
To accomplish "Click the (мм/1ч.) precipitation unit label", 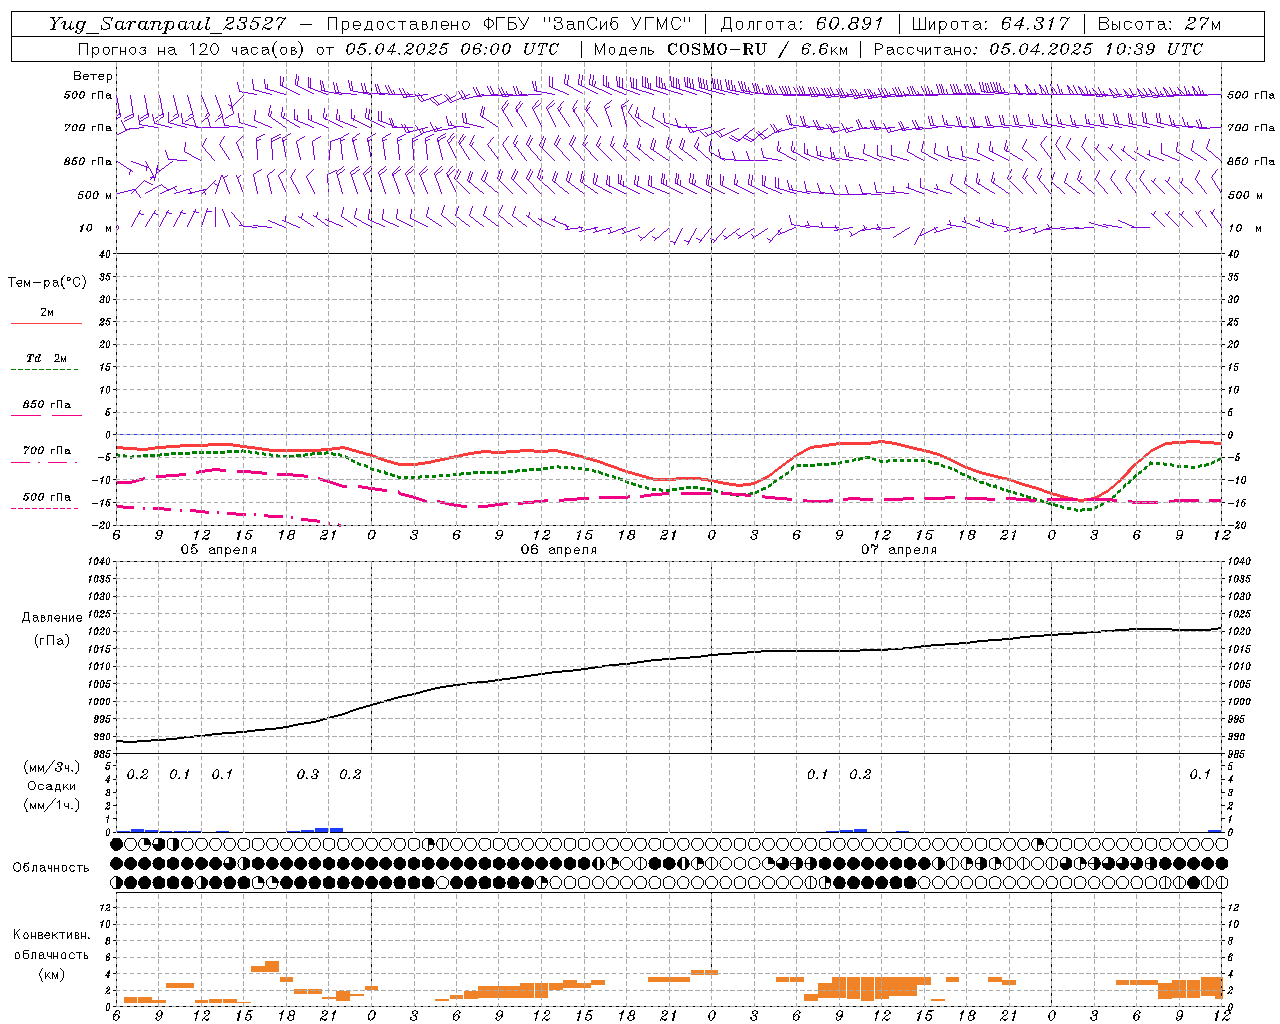I will click(52, 805).
